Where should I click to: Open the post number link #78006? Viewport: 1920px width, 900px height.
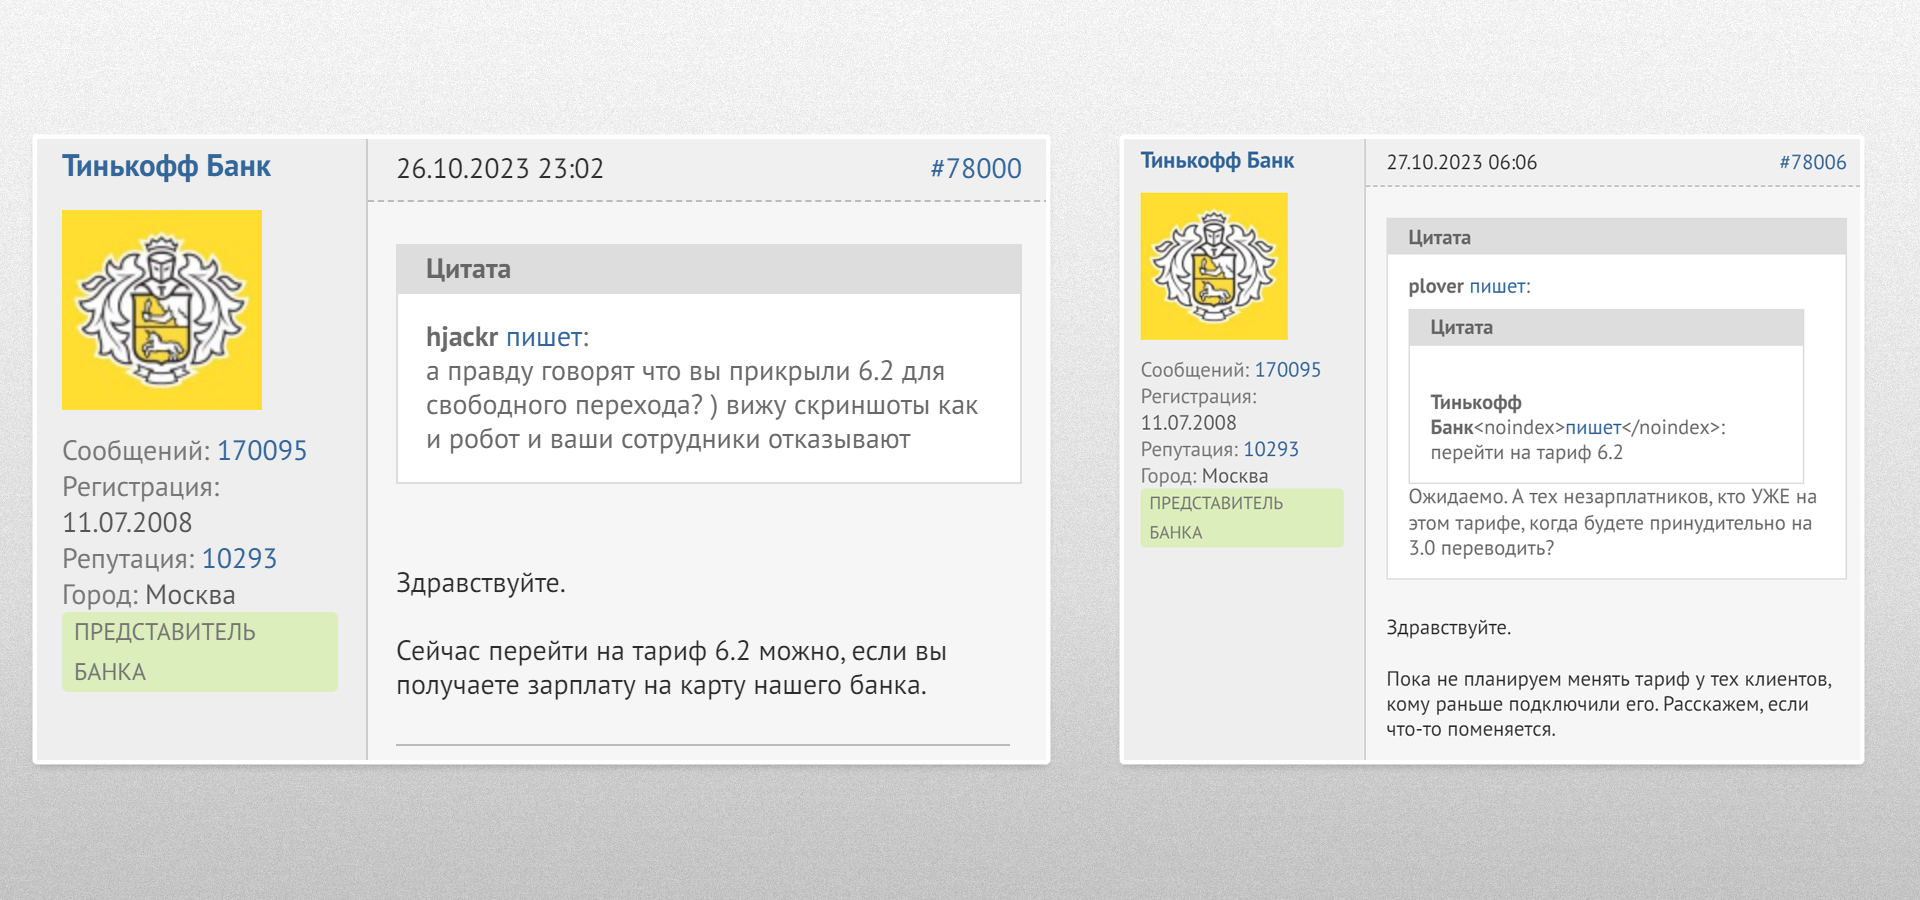pos(1813,162)
